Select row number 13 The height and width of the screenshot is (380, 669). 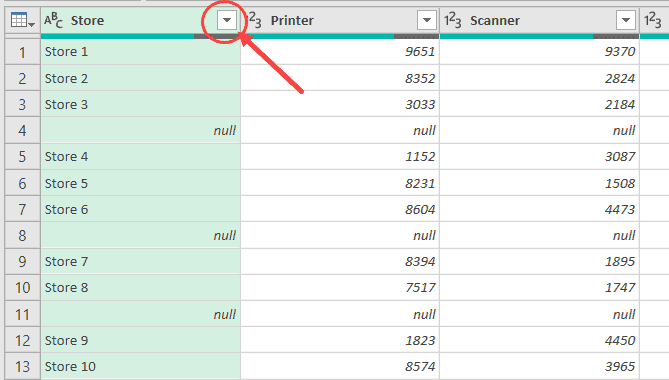23,366
